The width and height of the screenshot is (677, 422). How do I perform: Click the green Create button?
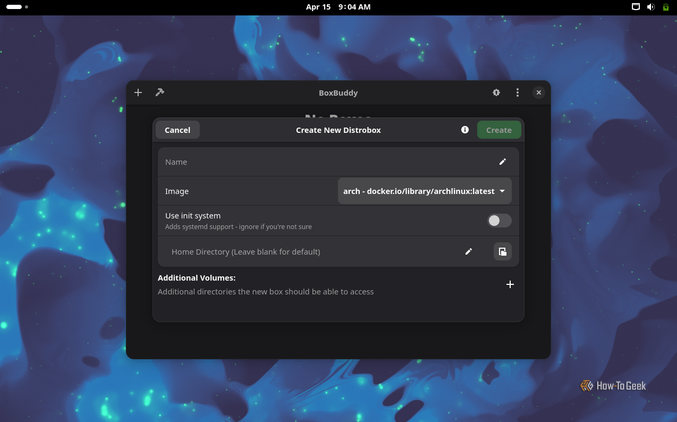pos(499,130)
